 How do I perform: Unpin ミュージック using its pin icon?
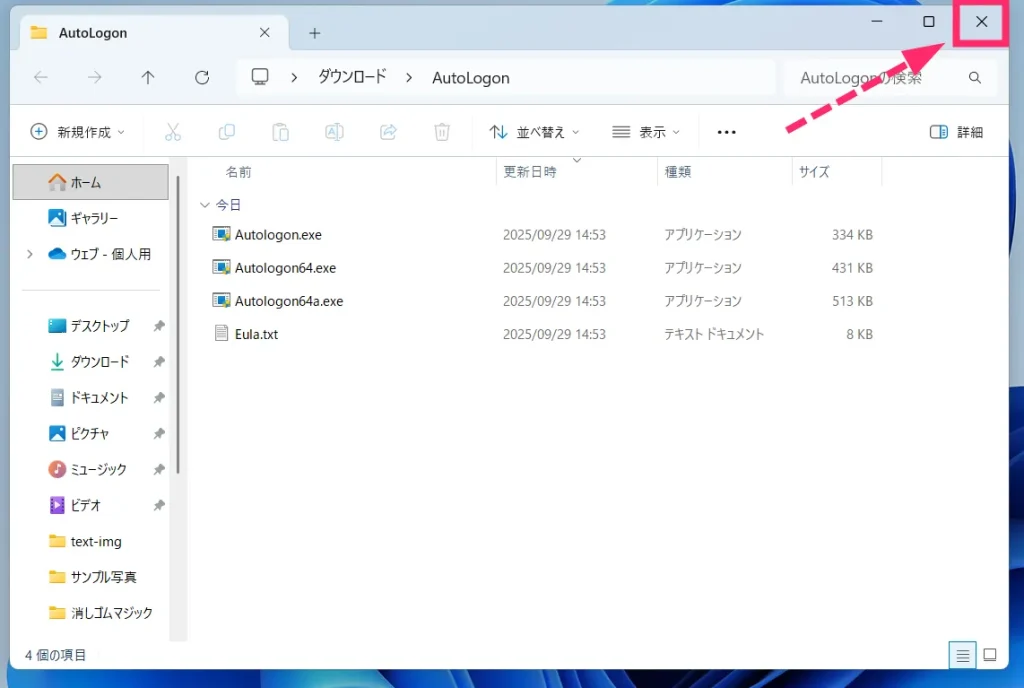point(159,469)
